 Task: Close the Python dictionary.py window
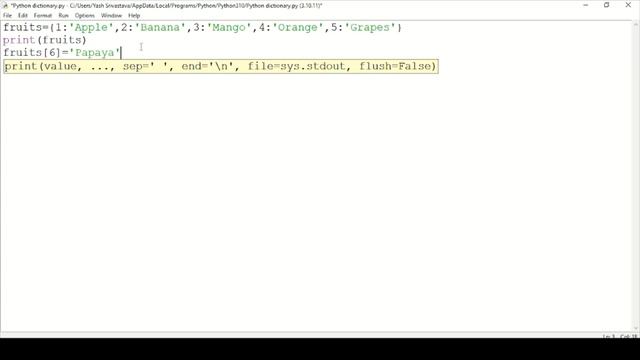coord(628,5)
